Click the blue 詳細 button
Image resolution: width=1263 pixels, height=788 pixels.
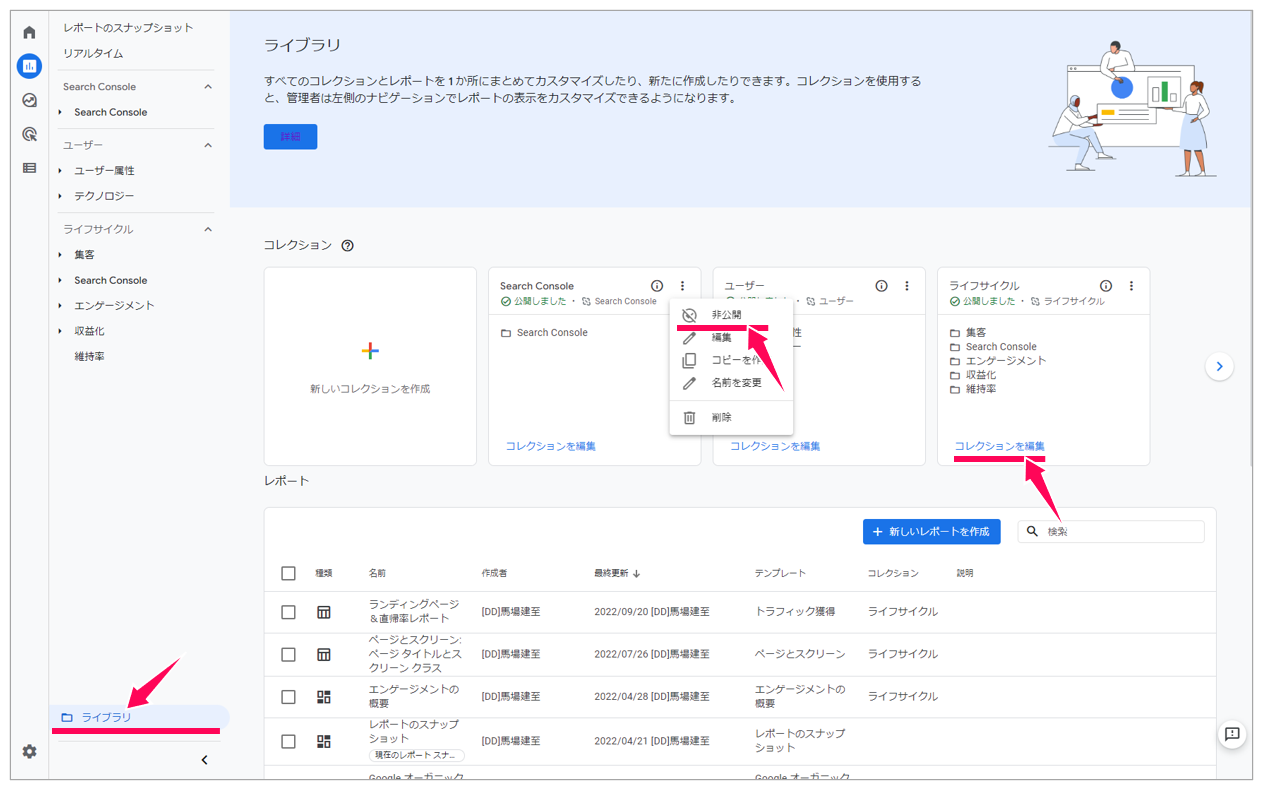290,137
